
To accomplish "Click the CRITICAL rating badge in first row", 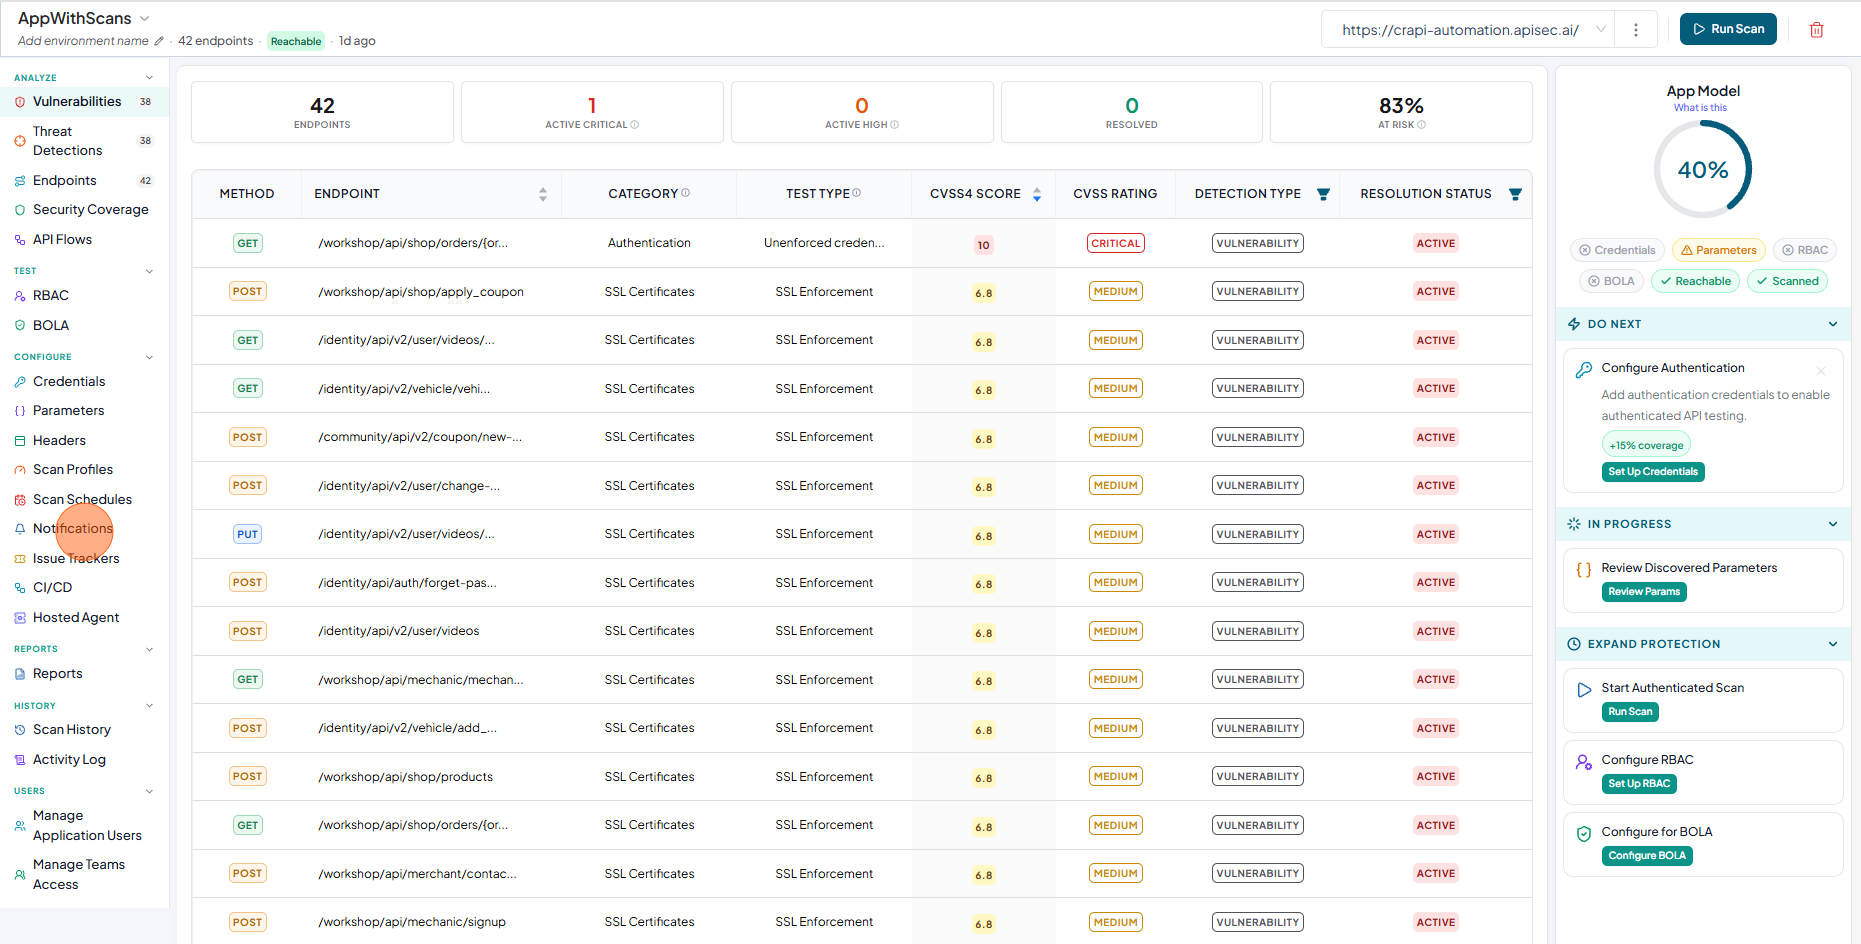I will pyautogui.click(x=1116, y=243).
